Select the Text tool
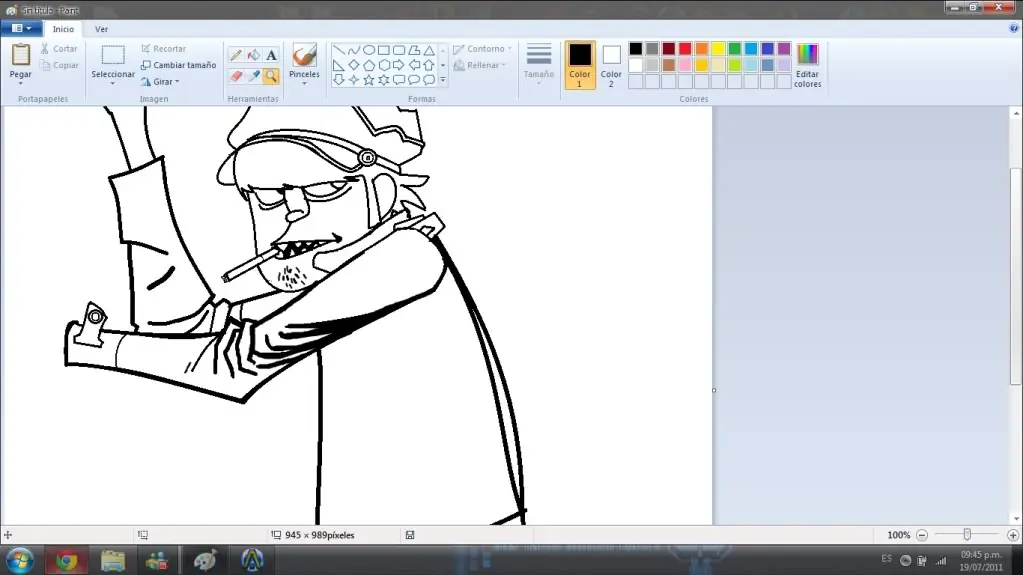Viewport: 1023px width, 575px height. (271, 55)
